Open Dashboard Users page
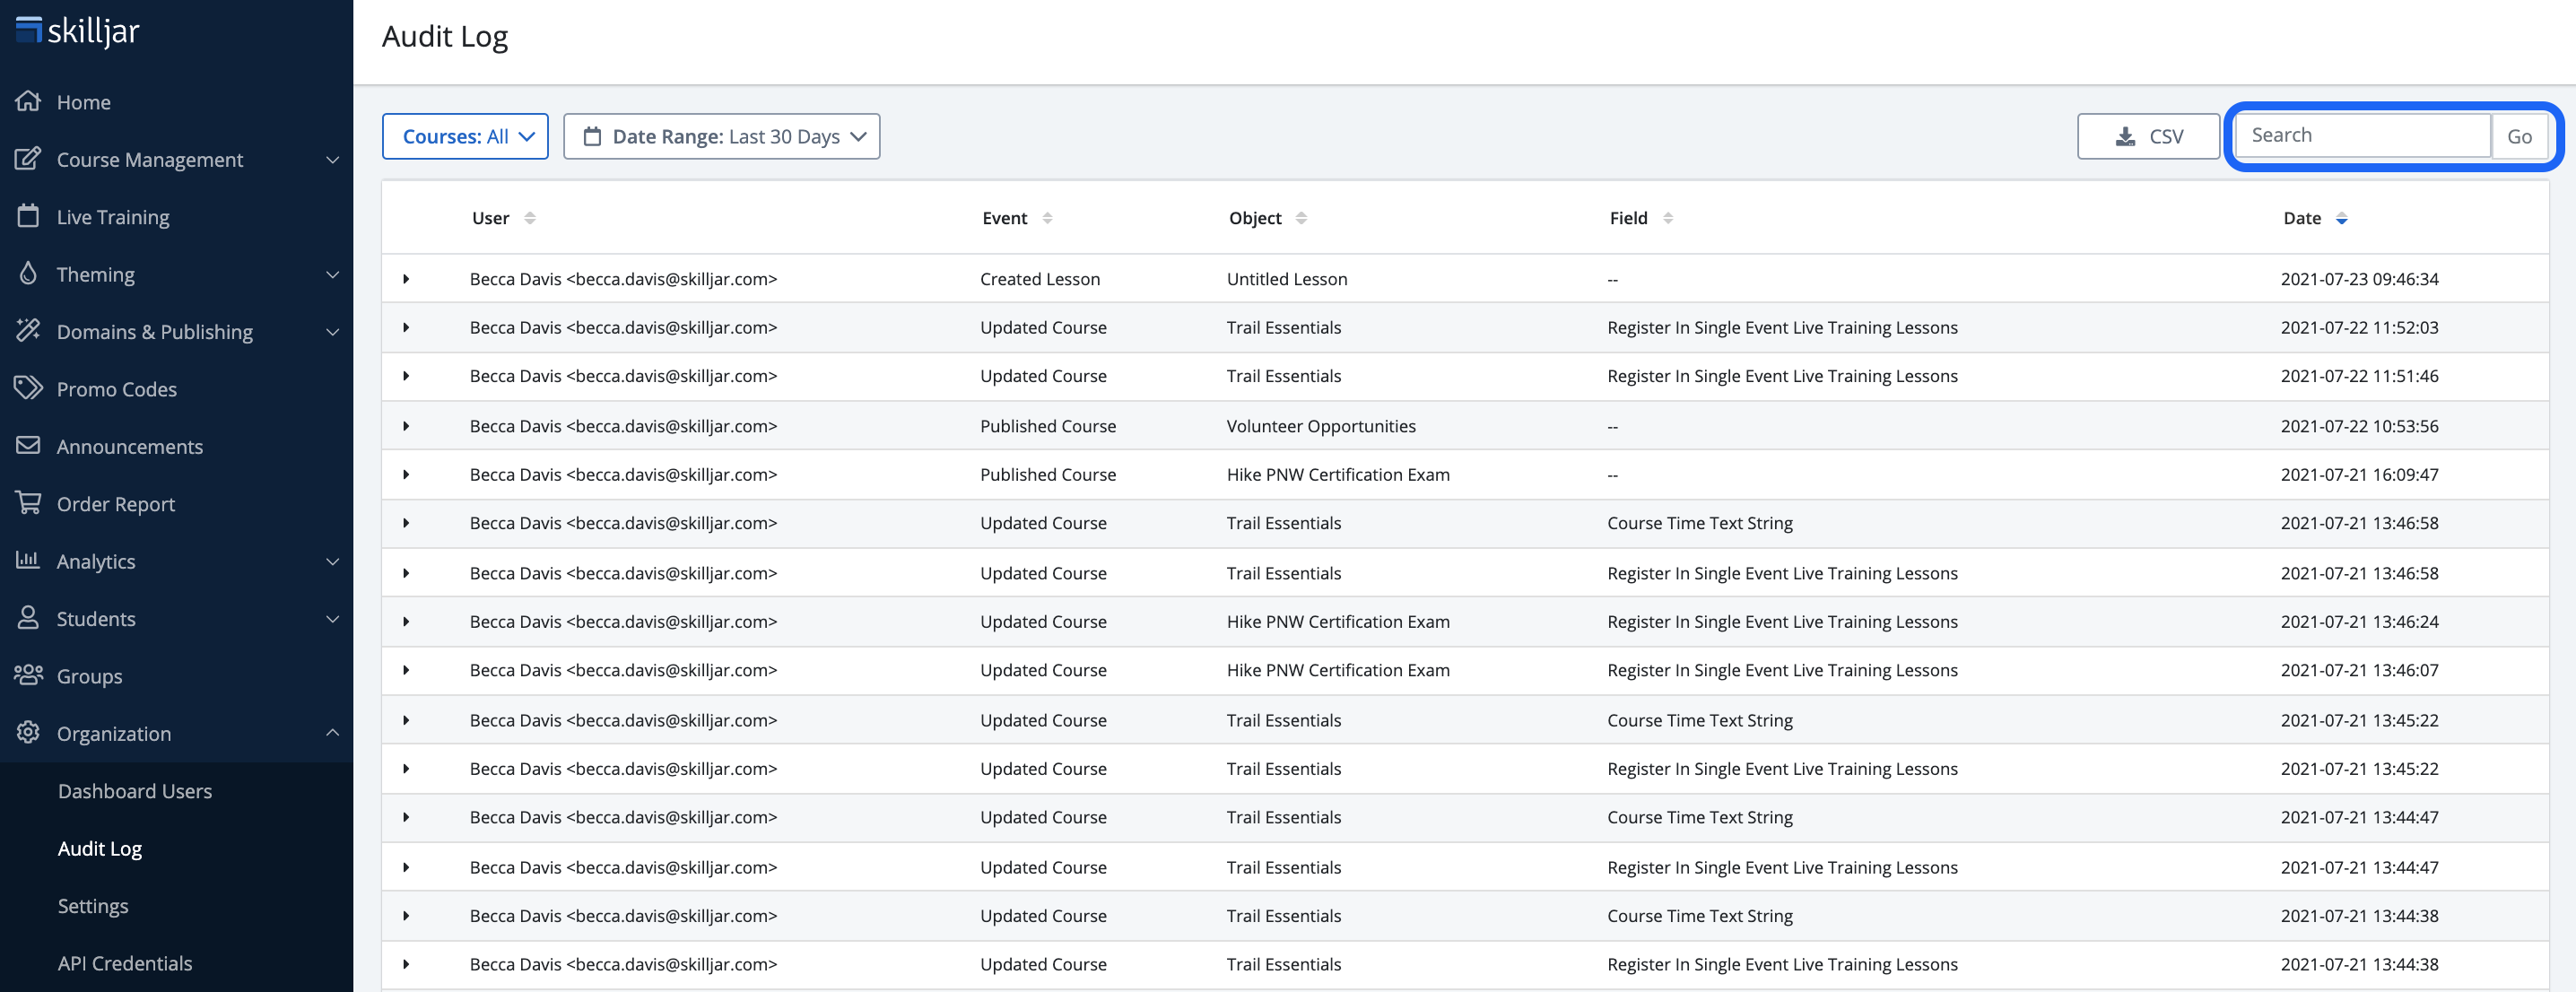 point(135,791)
